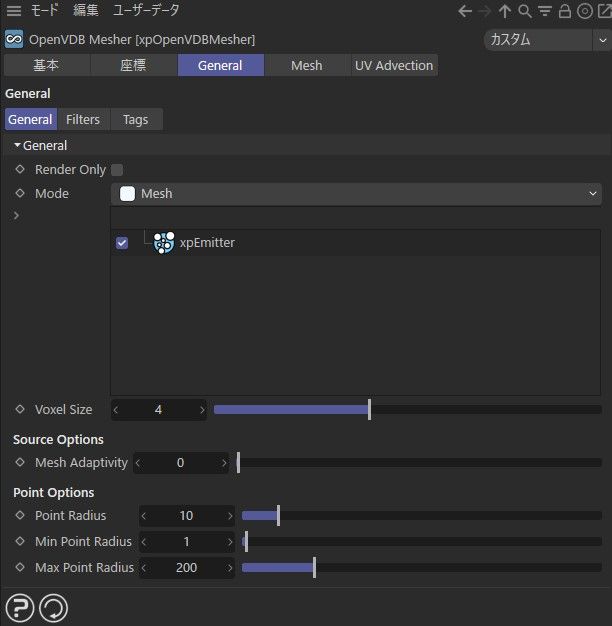Click the chevron next to カスタム
This screenshot has width=612, height=626.
(x=602, y=40)
